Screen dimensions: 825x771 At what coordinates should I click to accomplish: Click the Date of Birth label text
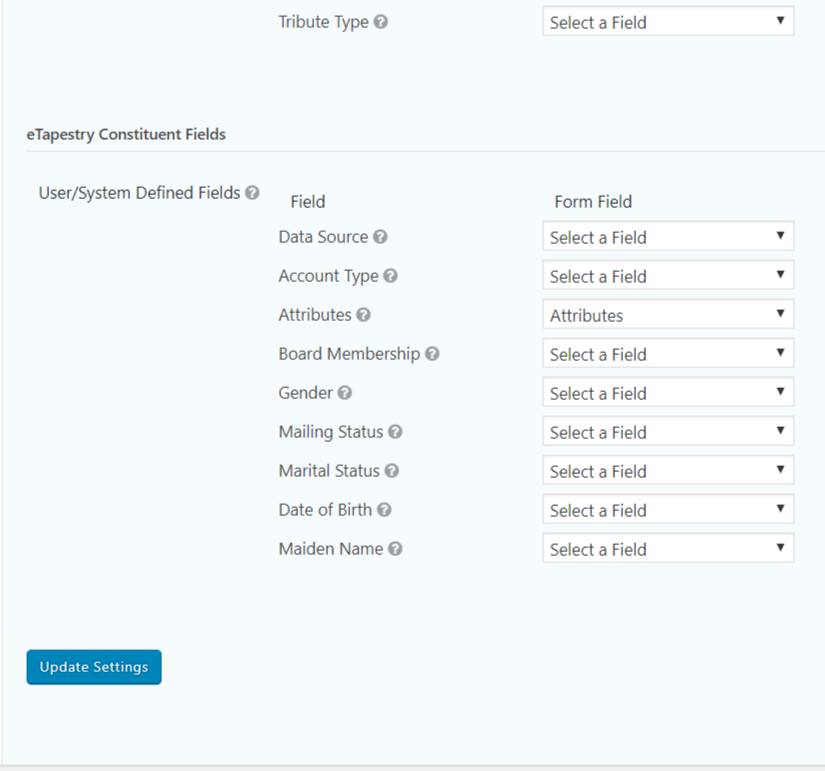click(x=325, y=509)
